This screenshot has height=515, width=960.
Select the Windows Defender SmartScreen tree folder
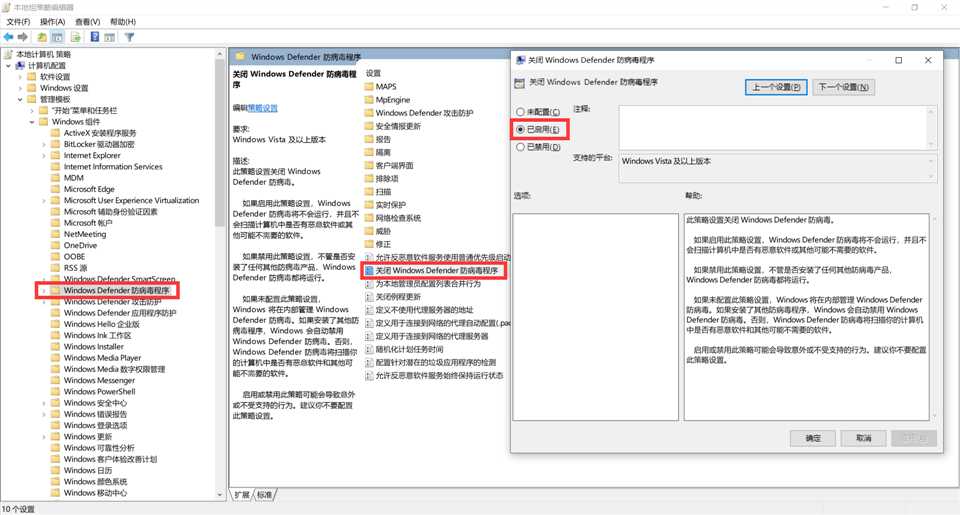[x=119, y=279]
